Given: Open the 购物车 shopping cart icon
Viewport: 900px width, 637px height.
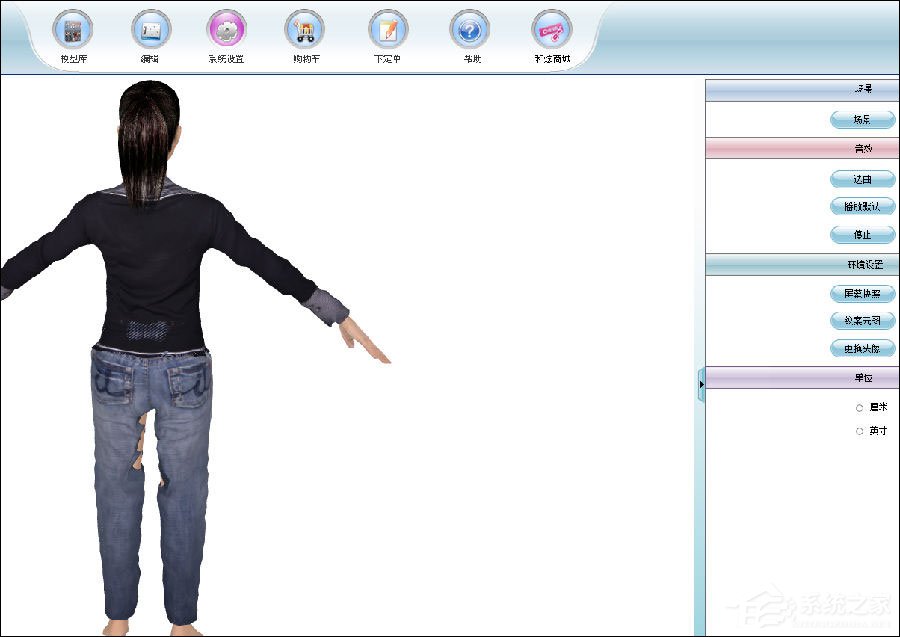Looking at the screenshot, I should (x=304, y=30).
